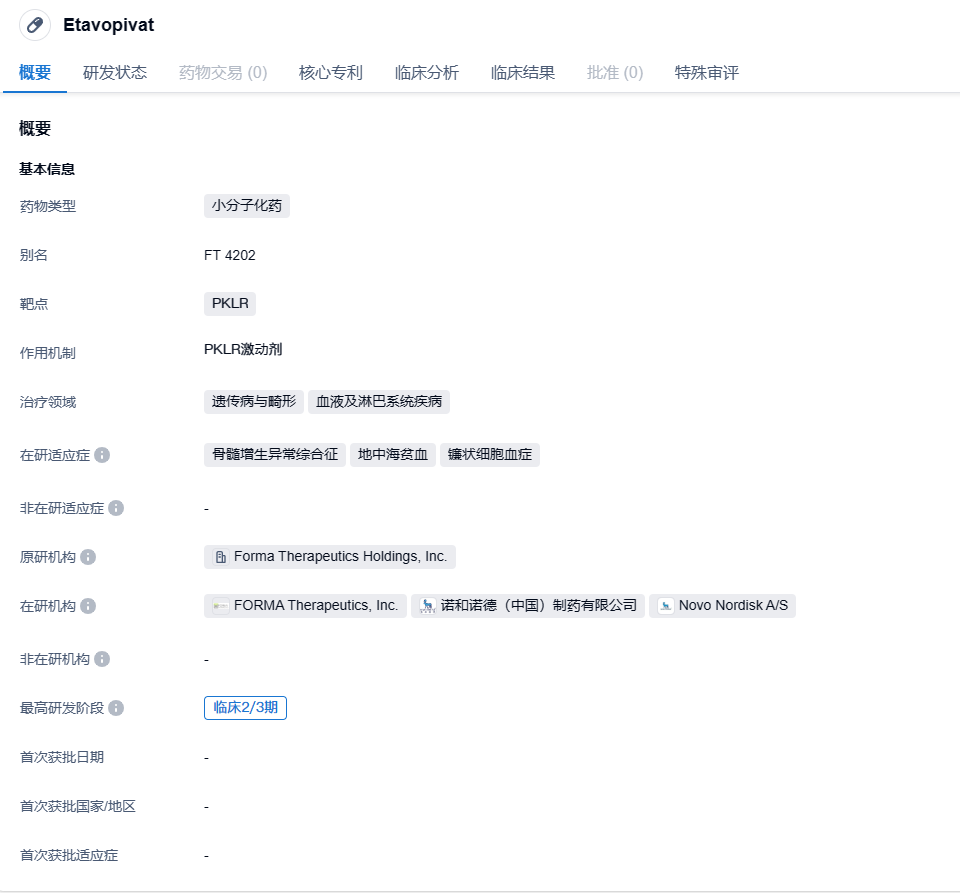This screenshot has width=960, height=893.
Task: Click the 镰状细胞血症 indication tag
Action: (490, 455)
